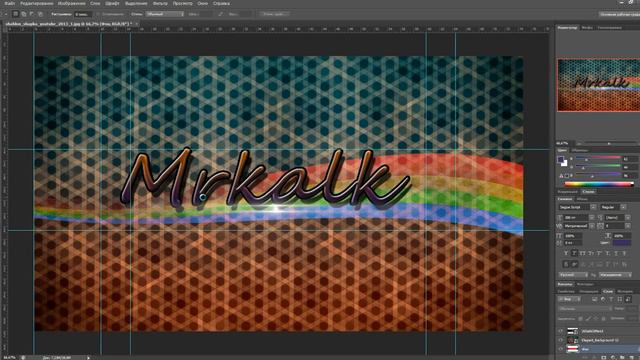Click the Navigator preview thumbnail

599,85
